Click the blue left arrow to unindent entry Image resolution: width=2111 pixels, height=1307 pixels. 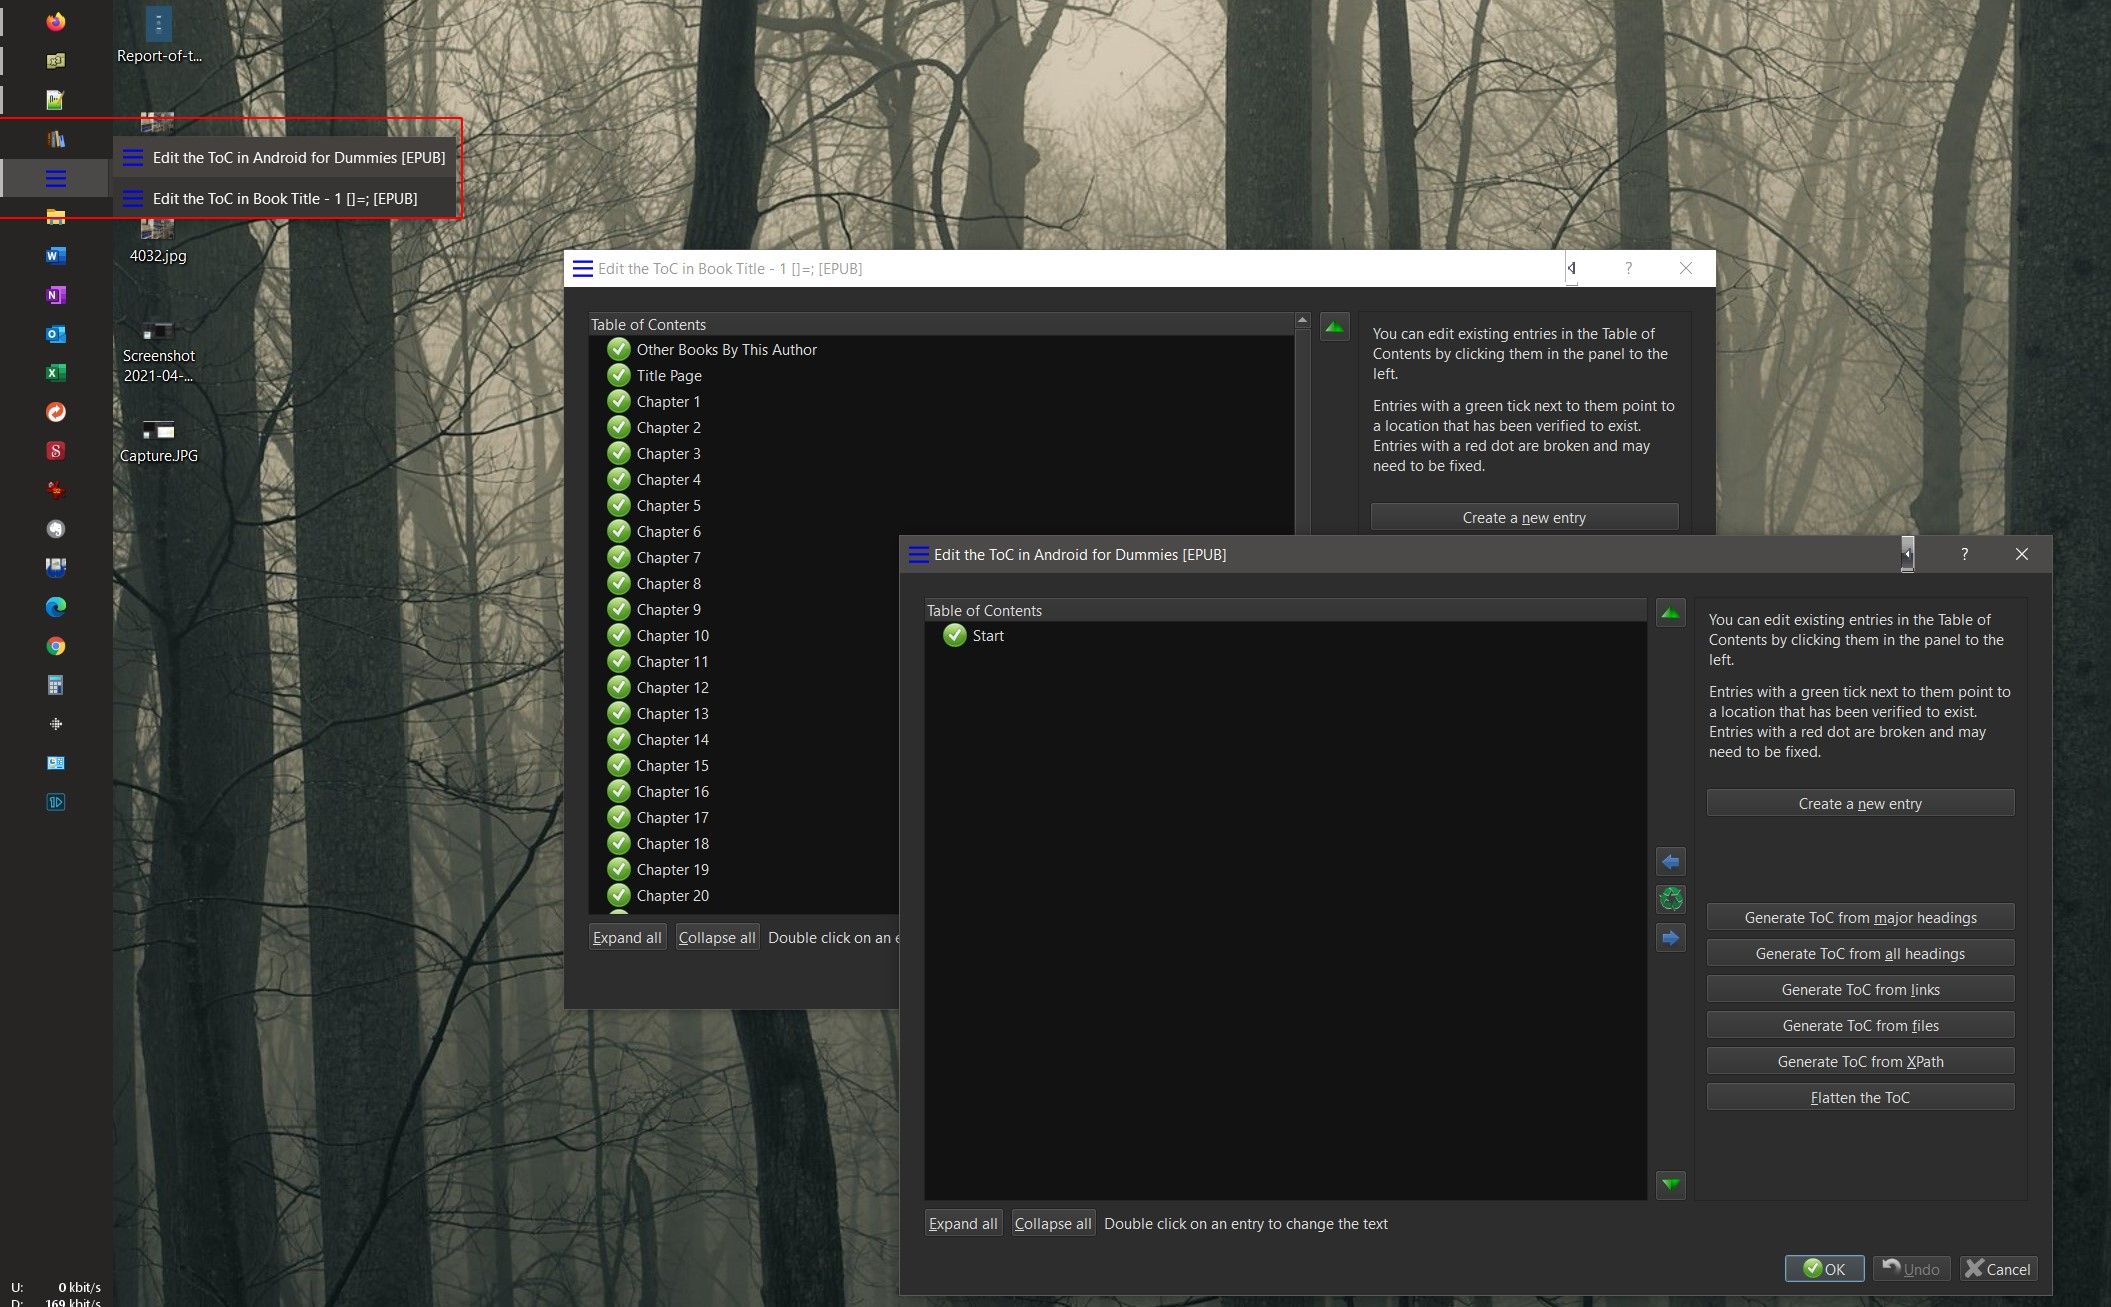pos(1670,861)
